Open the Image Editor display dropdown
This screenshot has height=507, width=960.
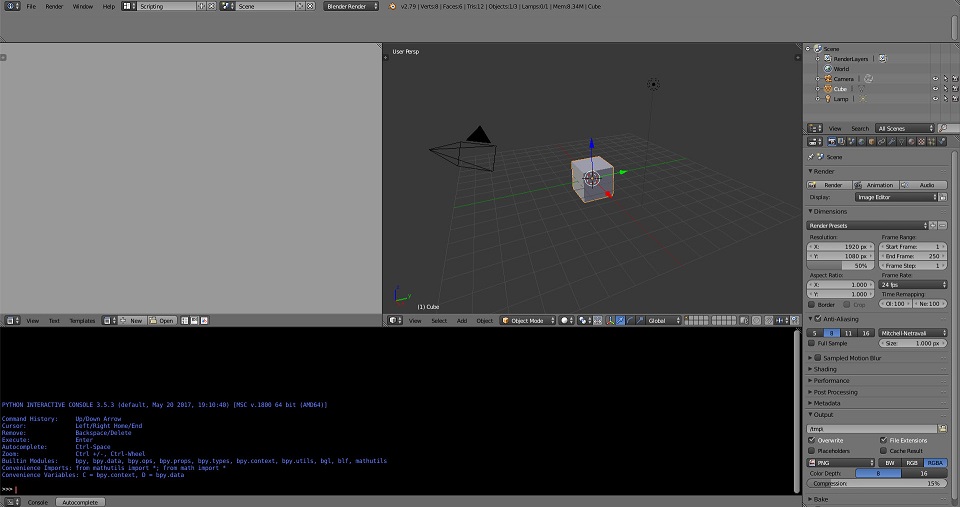(x=896, y=197)
